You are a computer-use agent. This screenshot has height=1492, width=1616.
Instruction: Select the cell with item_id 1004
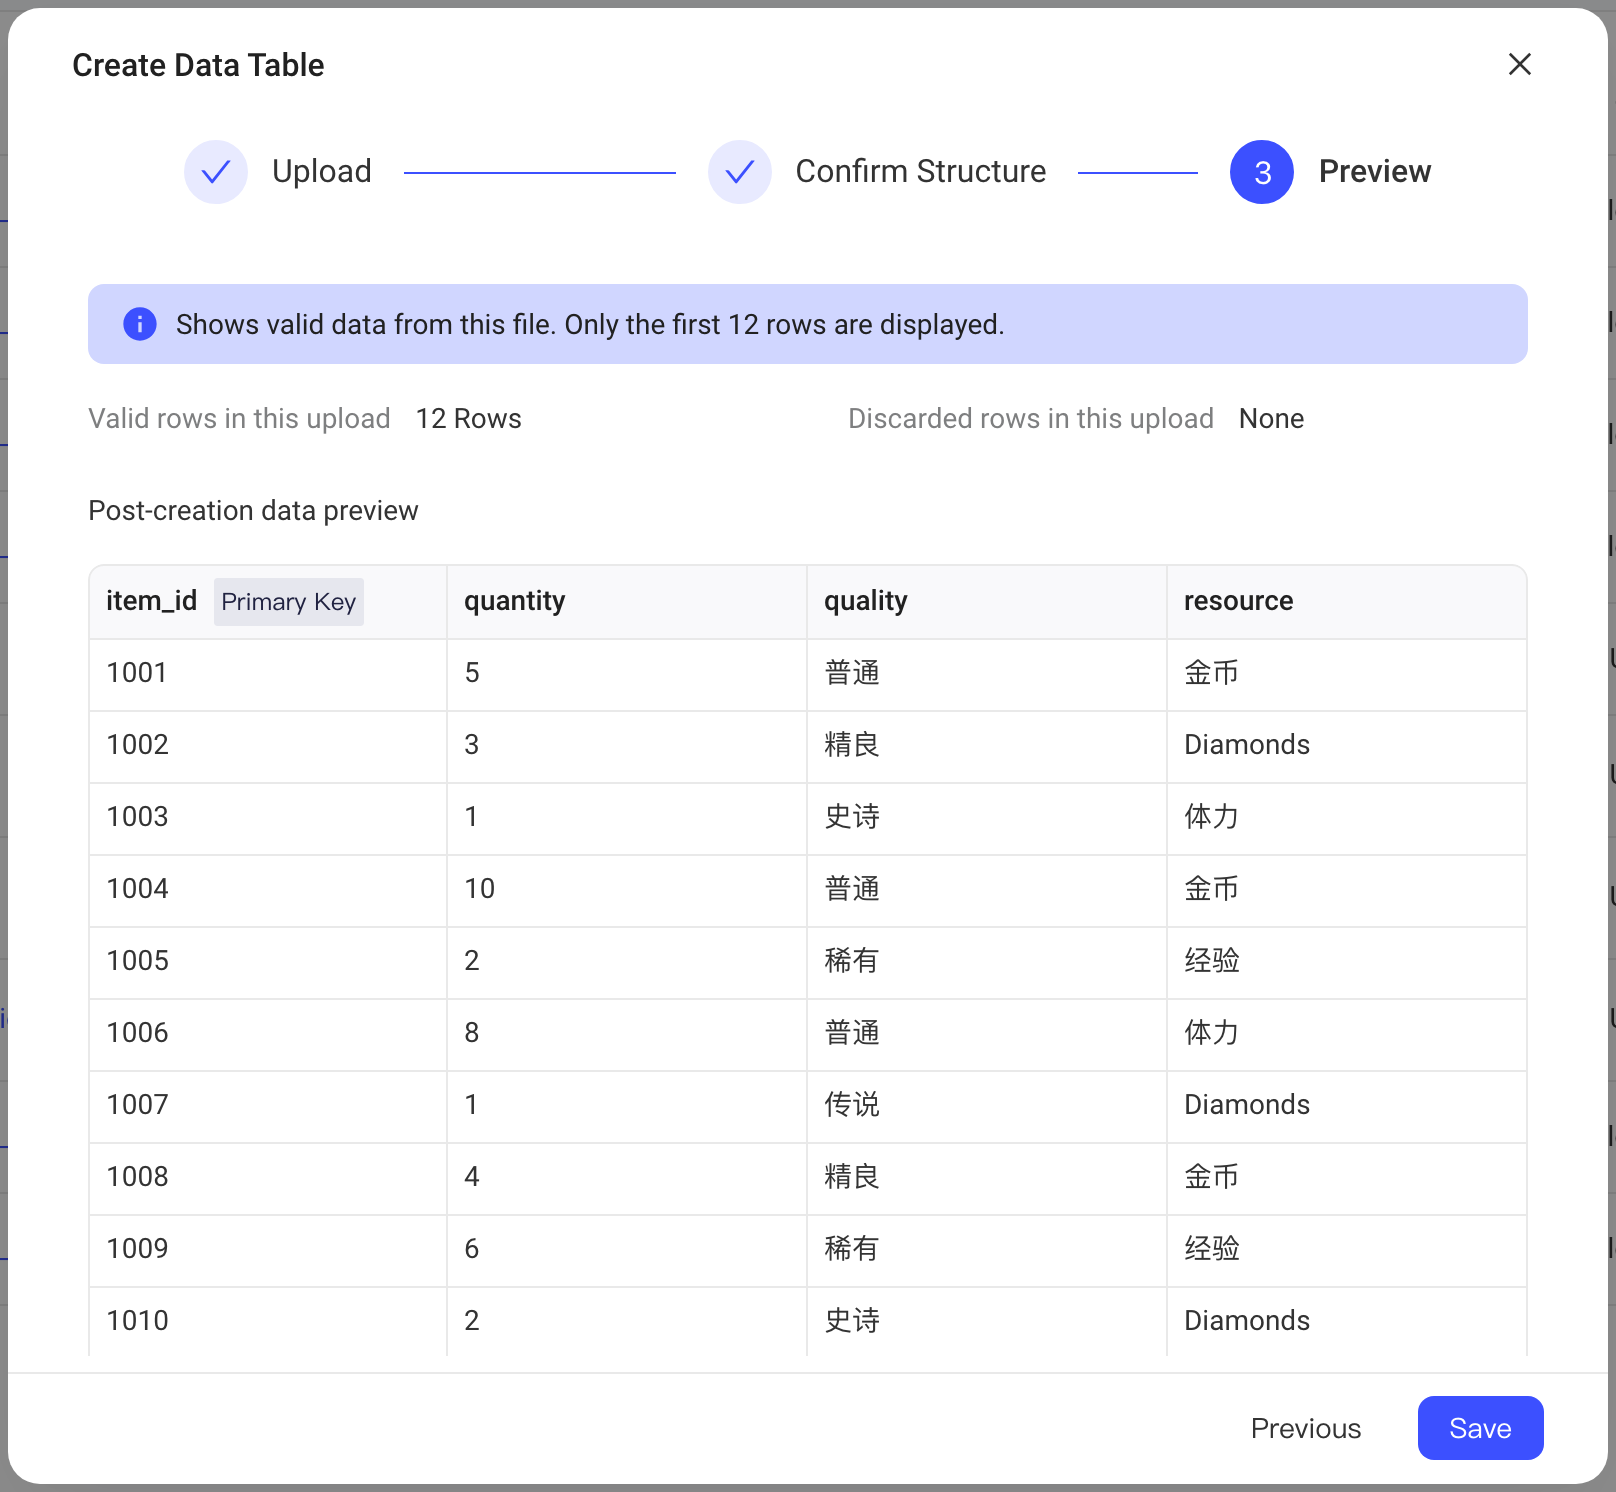click(268, 891)
